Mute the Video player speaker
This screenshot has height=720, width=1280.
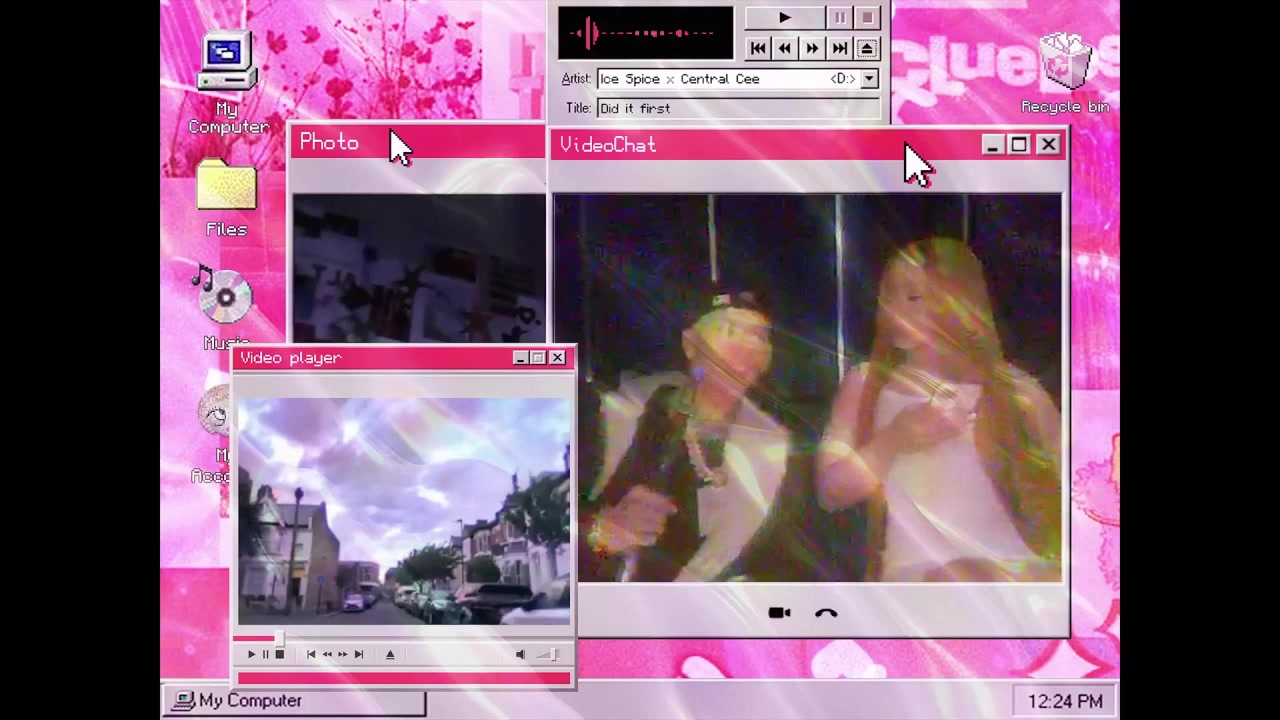[520, 654]
